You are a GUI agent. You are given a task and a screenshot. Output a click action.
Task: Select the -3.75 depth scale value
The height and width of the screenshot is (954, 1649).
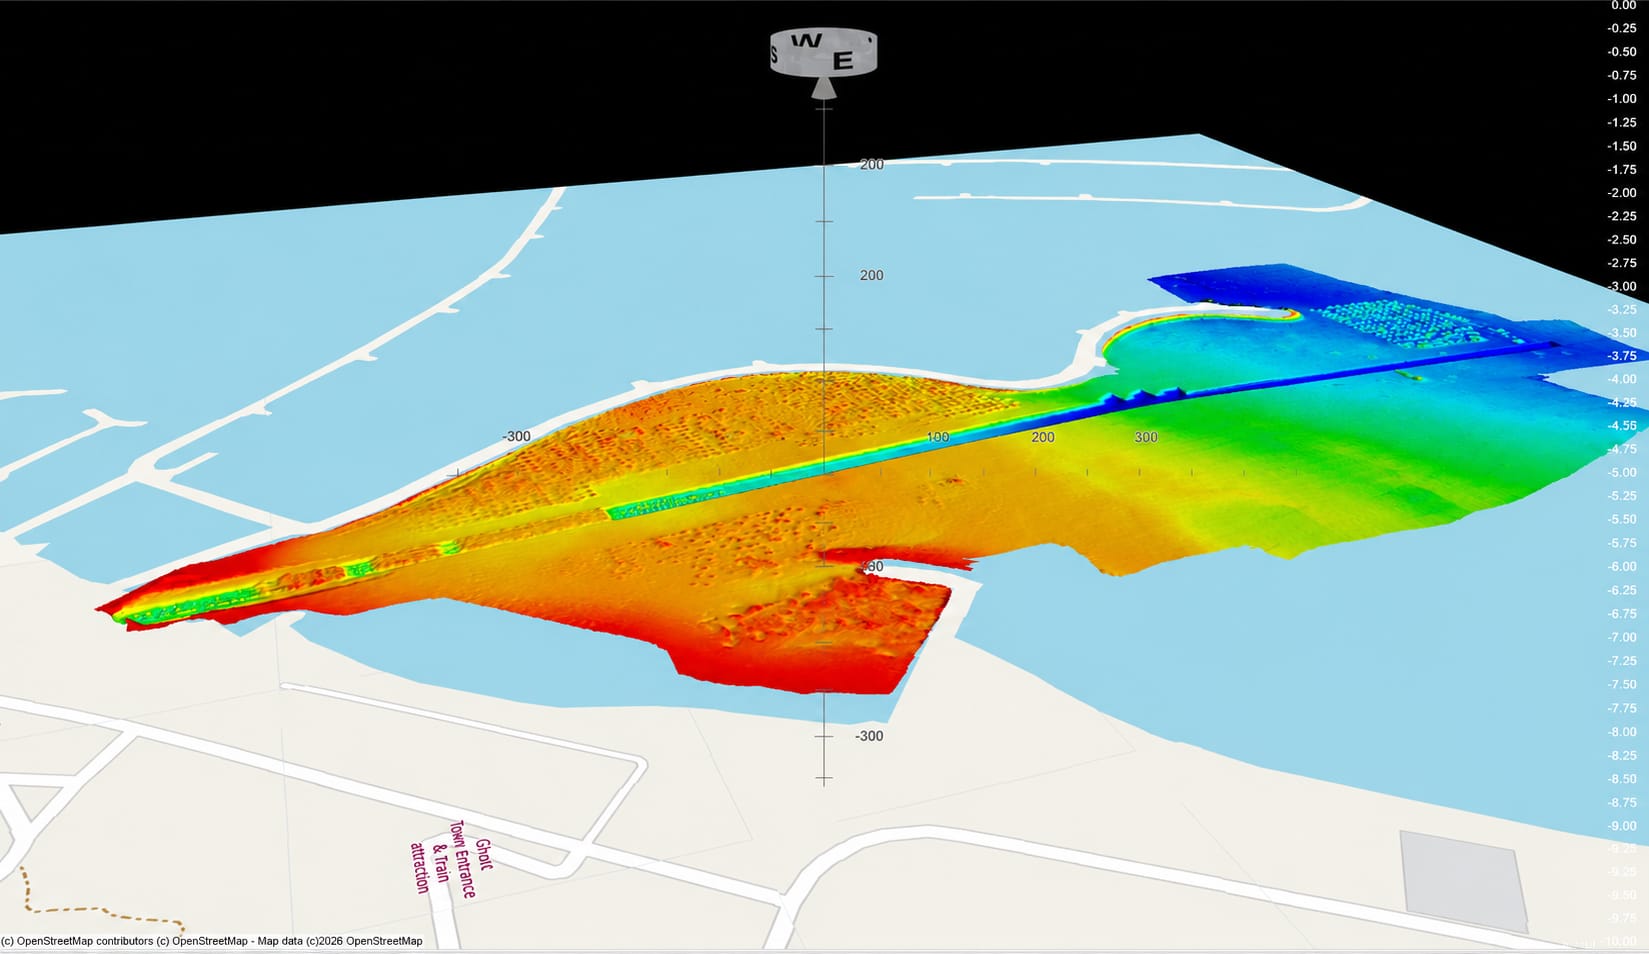(x=1621, y=356)
